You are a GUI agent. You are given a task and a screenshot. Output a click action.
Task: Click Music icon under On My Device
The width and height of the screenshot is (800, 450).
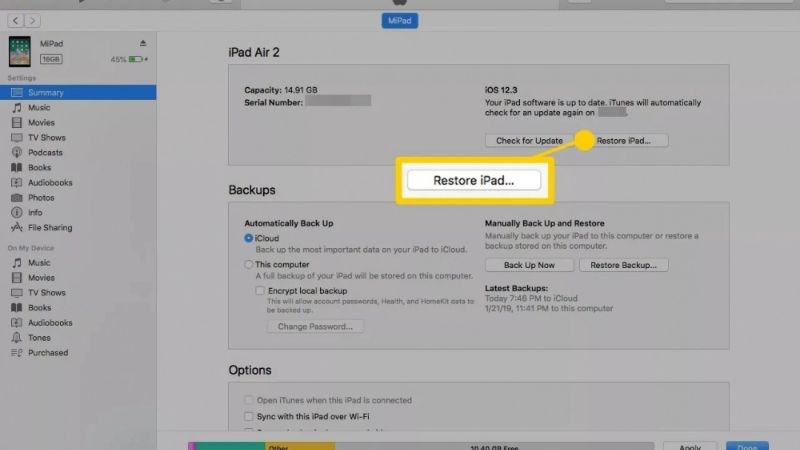[x=17, y=263]
